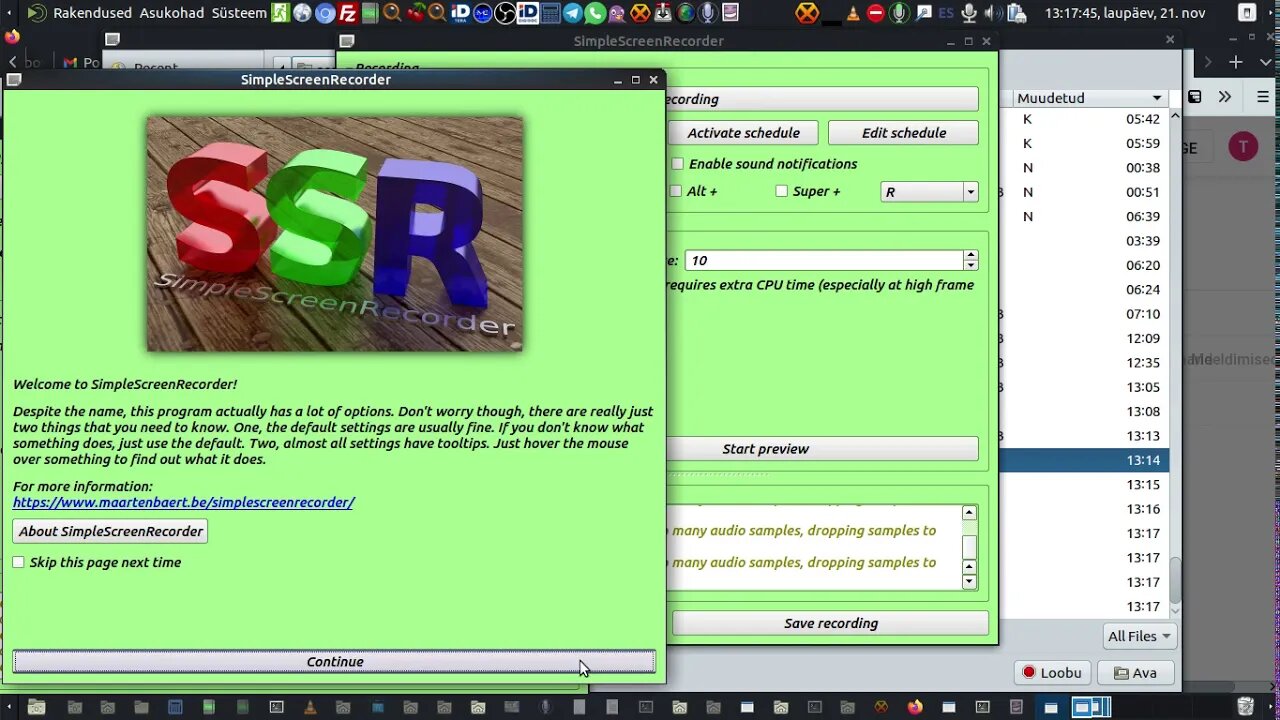Select the file row modified 05:42
1280x720 pixels.
tap(1085, 119)
